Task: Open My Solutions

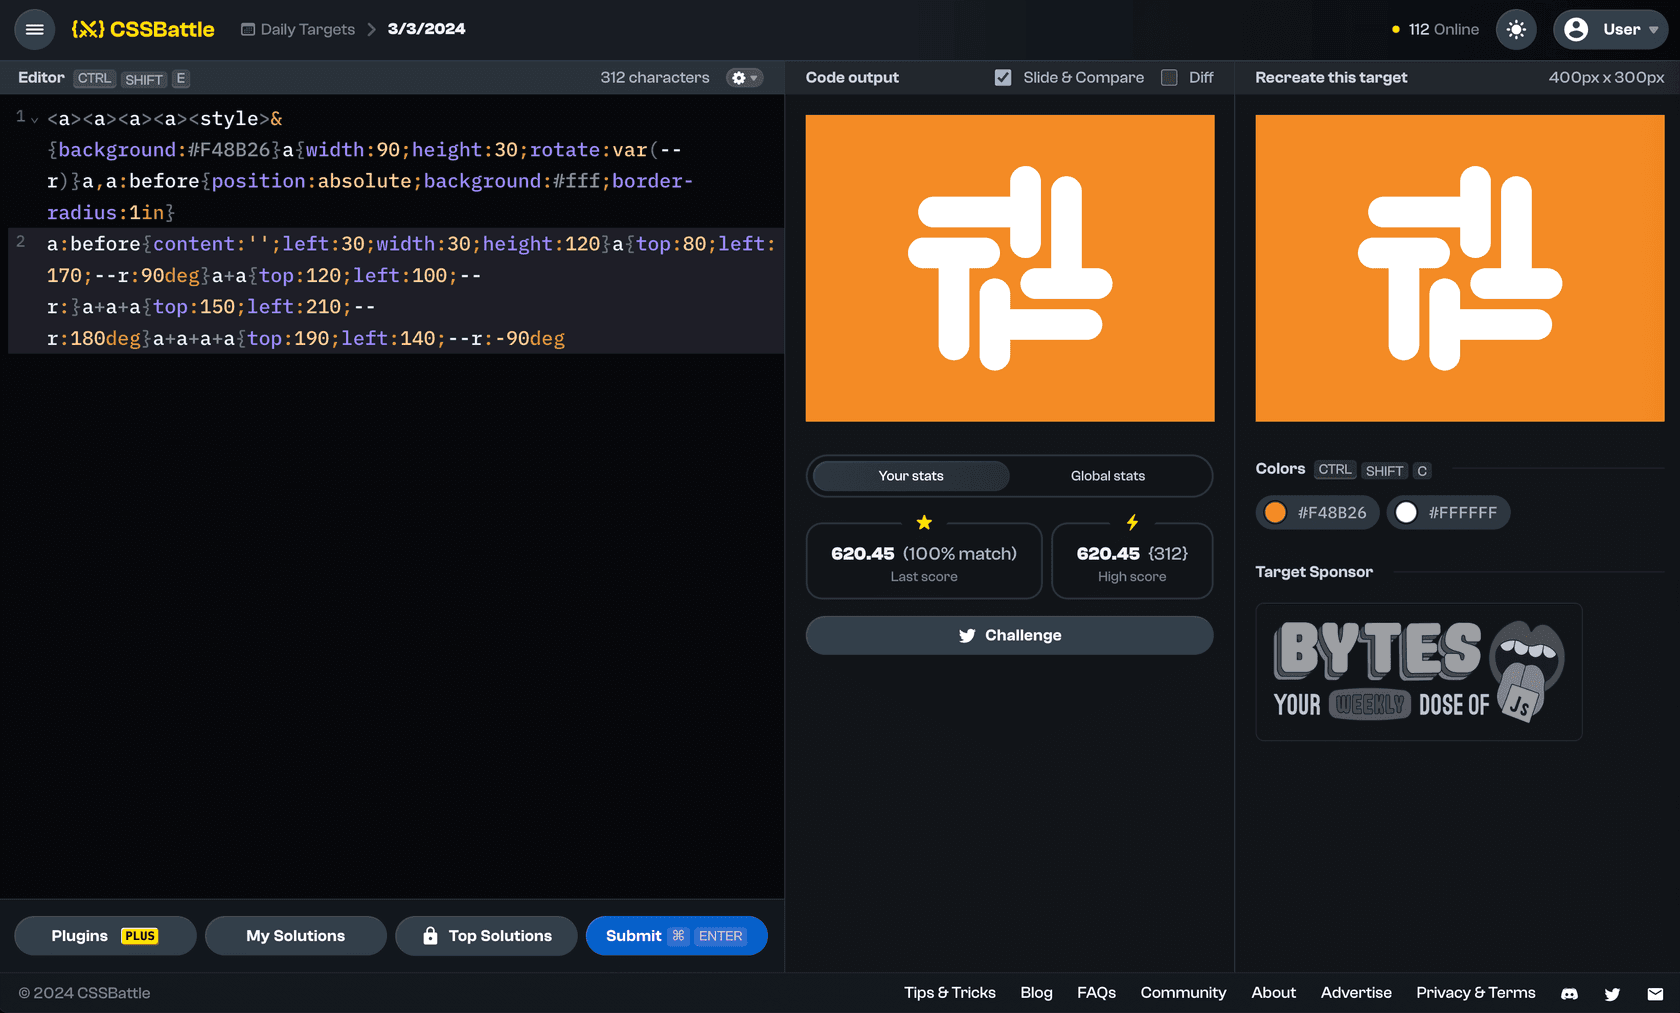Action: 295,936
